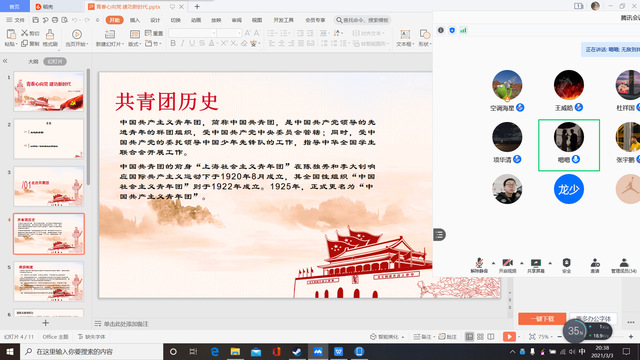Viewport: 640px width, 360px height.
Task: Turn on video in Tencent Meeting
Action: 508,265
